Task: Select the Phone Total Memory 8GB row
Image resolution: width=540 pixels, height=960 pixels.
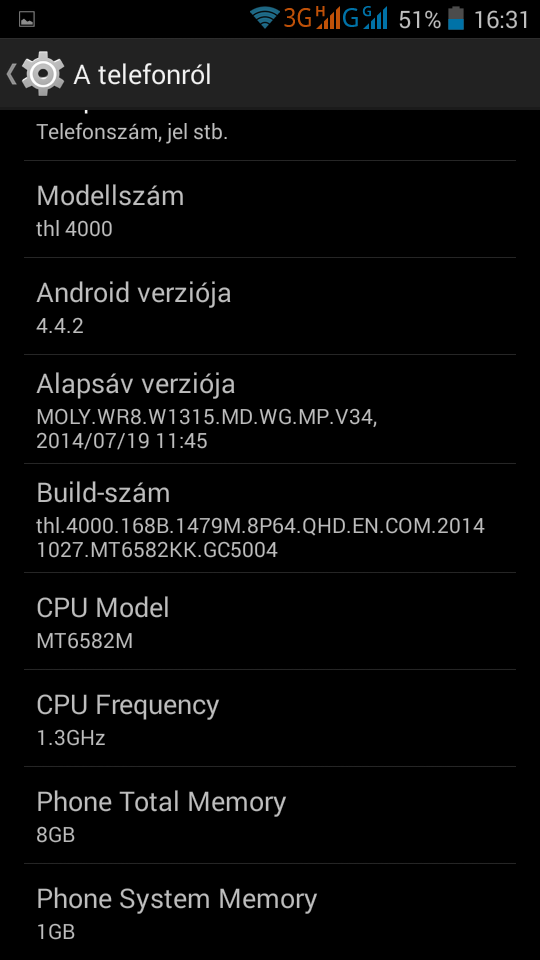Action: tap(270, 815)
